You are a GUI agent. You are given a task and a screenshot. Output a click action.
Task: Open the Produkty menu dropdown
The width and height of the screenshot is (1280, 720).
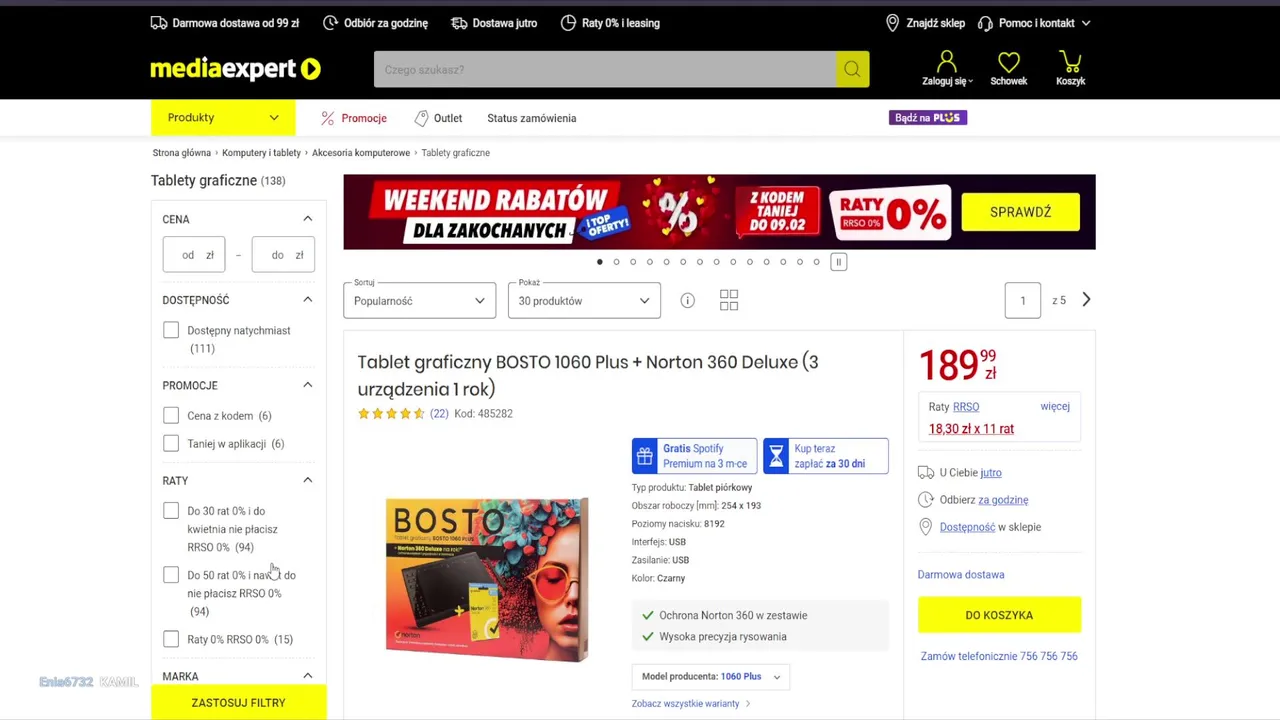click(x=223, y=118)
